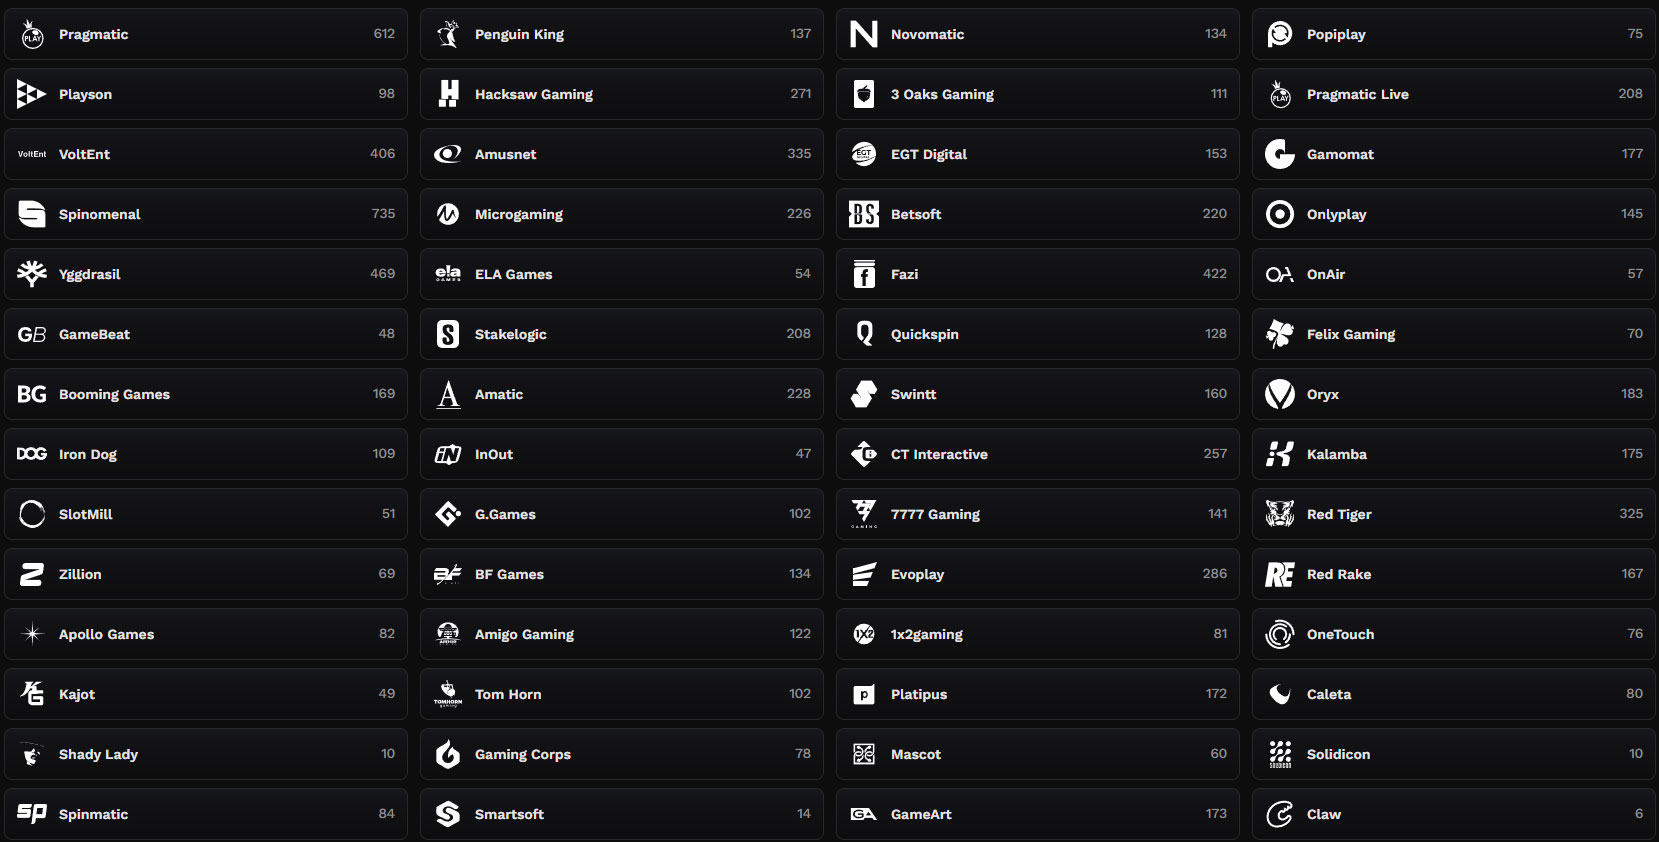
Task: Click the Amusnet game count 335
Action: [798, 154]
